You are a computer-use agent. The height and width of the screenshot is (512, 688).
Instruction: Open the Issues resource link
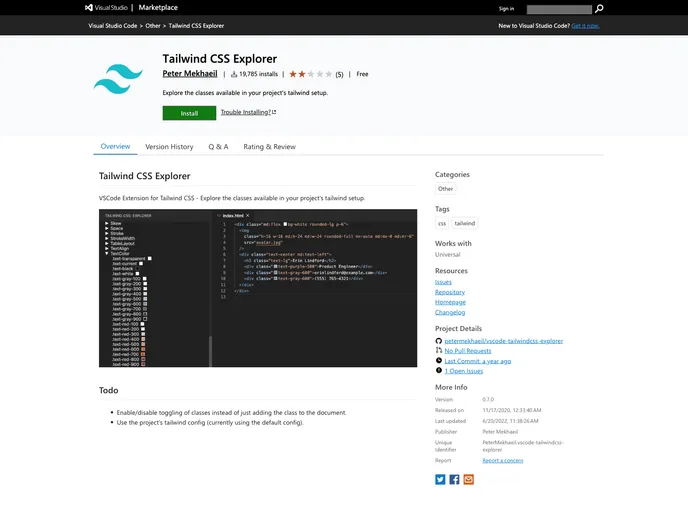tap(443, 282)
